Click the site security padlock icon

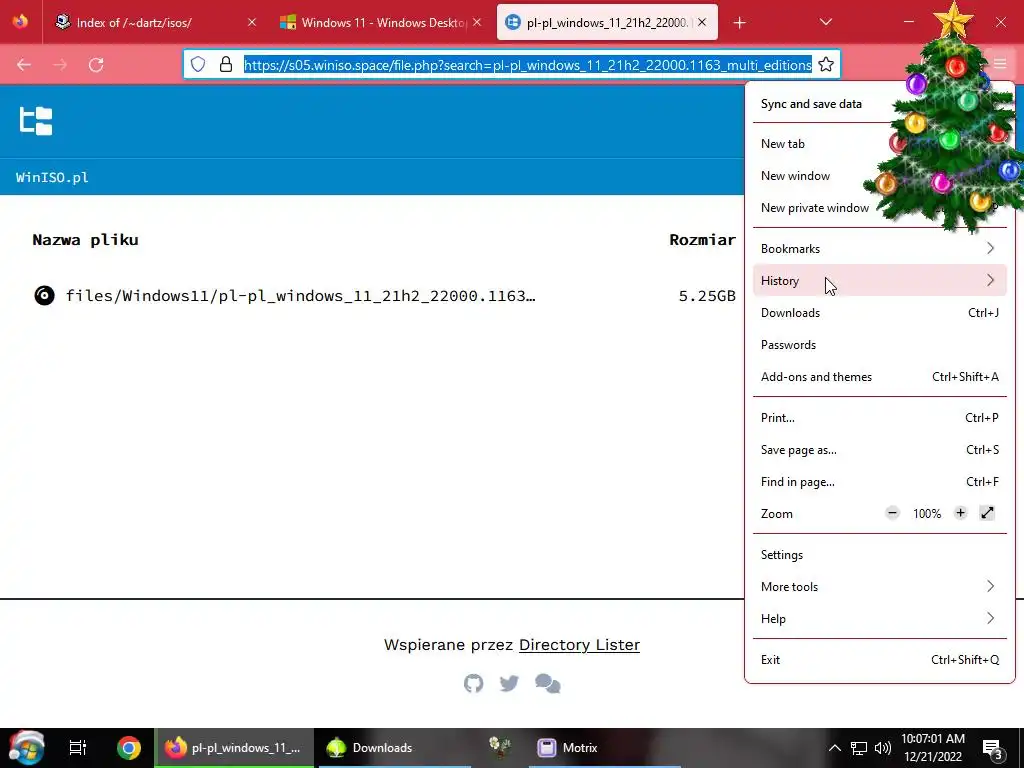pos(226,64)
